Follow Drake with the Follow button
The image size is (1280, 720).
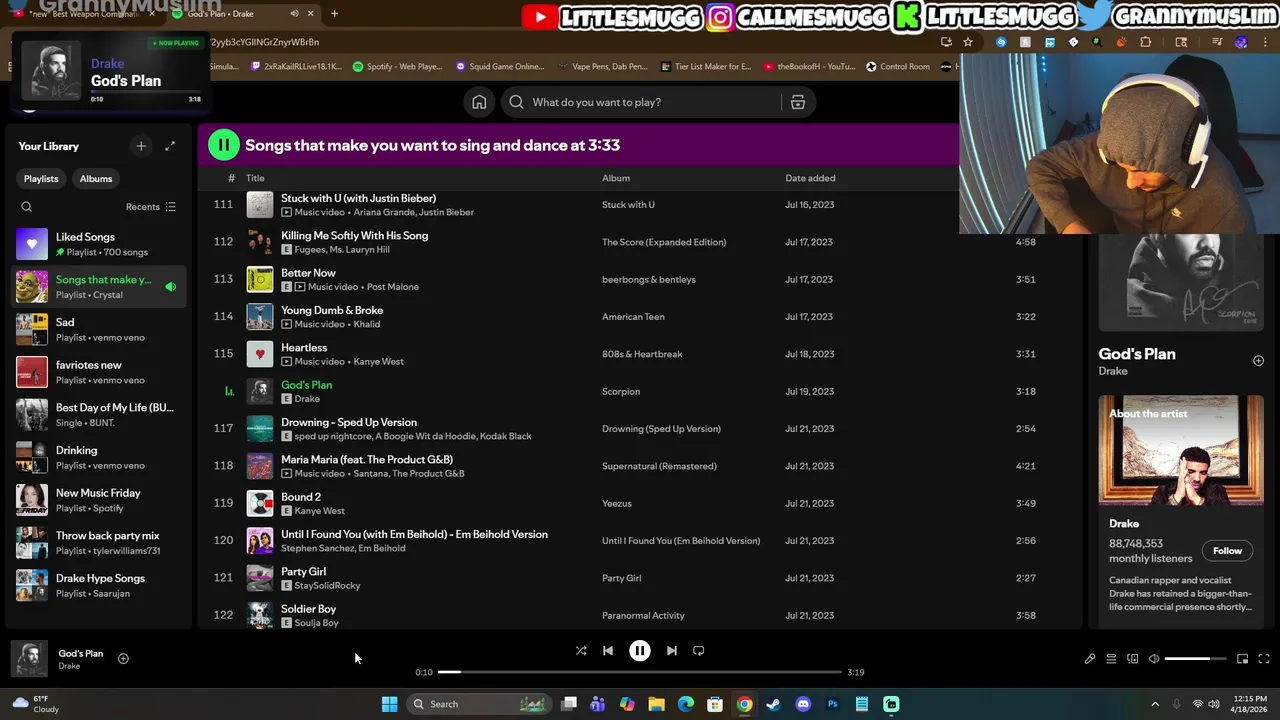coord(1227,551)
